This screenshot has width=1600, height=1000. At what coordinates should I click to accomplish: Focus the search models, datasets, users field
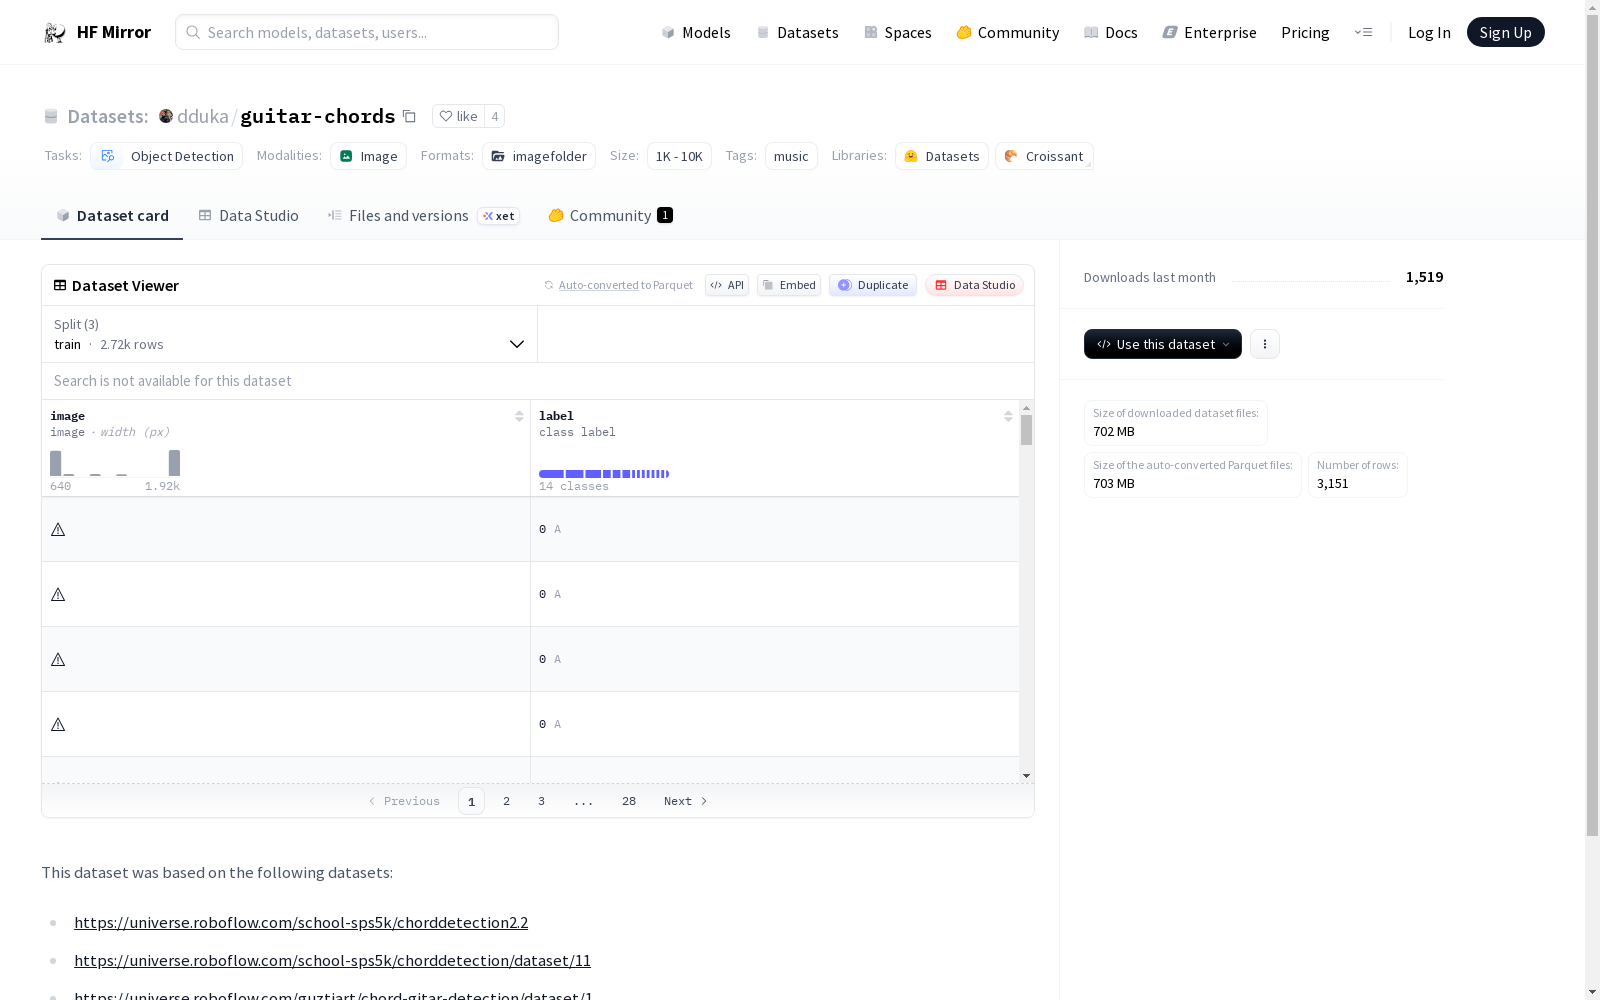click(367, 32)
